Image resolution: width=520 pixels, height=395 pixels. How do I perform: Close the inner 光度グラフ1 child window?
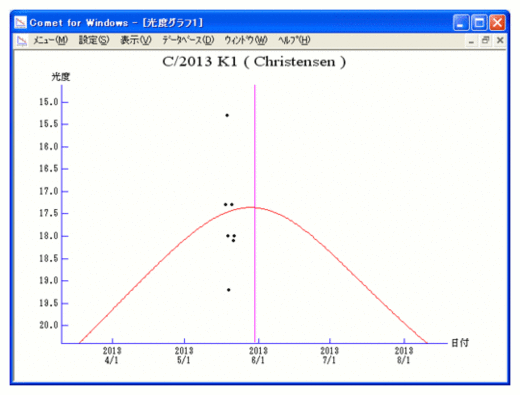pos(500,41)
